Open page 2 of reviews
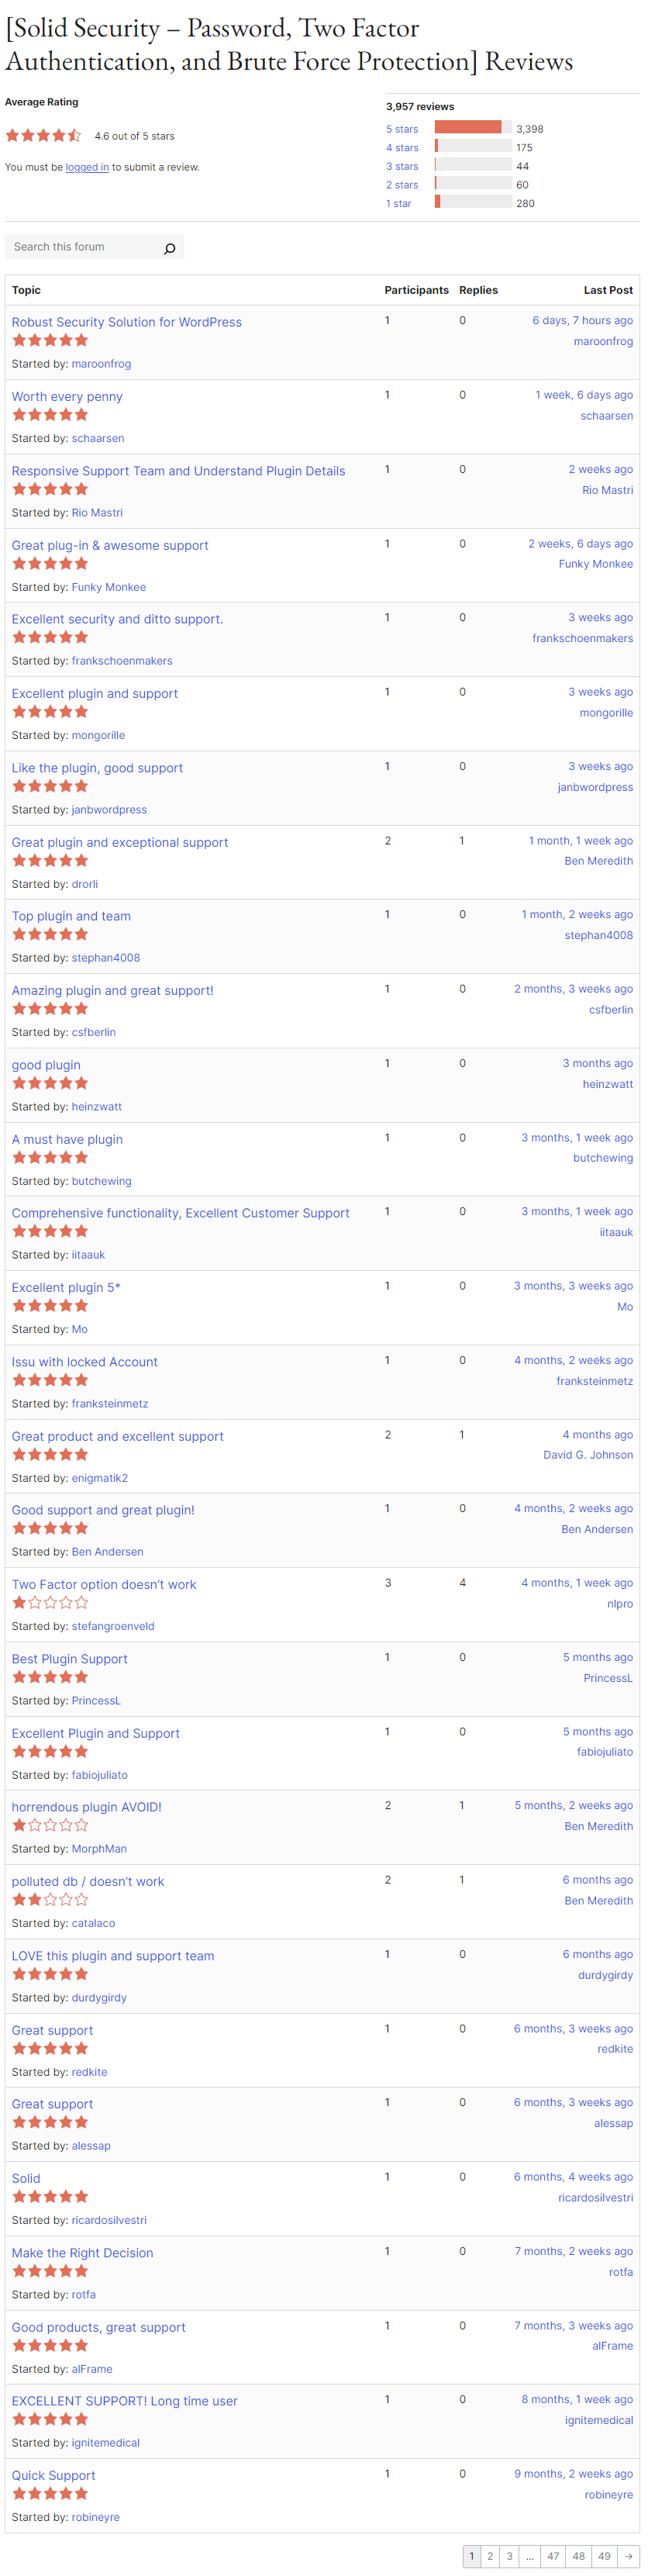 pyautogui.click(x=490, y=2555)
